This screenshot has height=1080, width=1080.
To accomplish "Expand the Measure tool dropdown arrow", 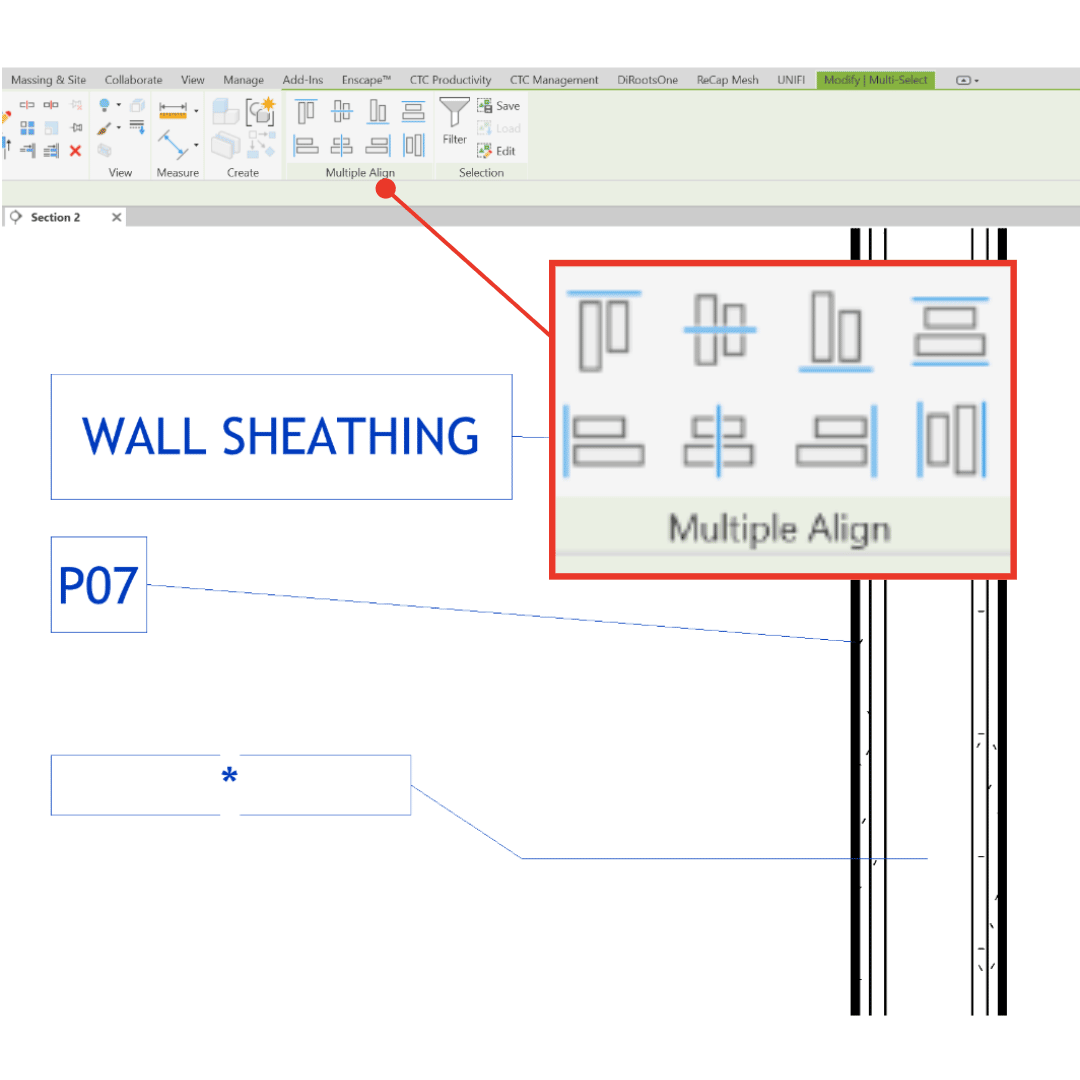I will coord(196,146).
